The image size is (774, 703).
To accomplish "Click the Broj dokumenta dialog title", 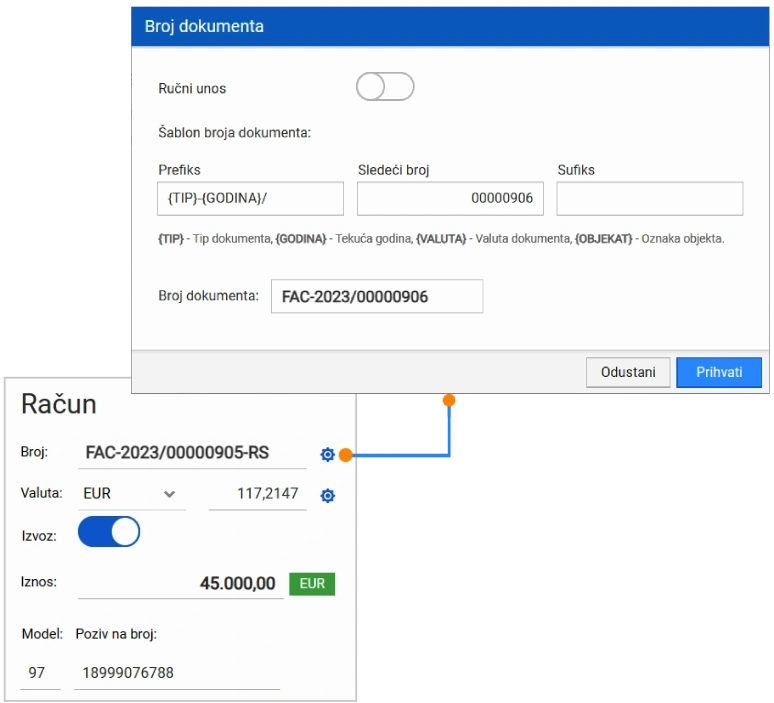I will tap(204, 26).
